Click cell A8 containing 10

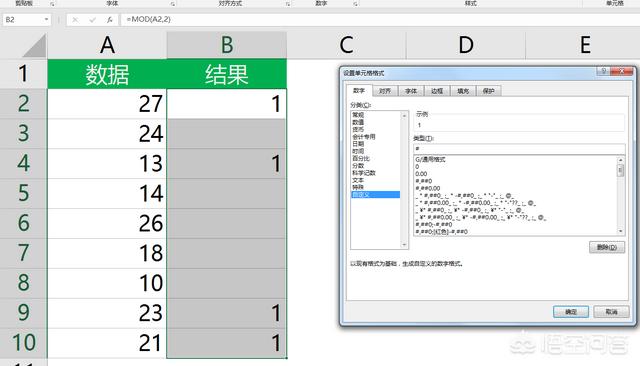(107, 283)
